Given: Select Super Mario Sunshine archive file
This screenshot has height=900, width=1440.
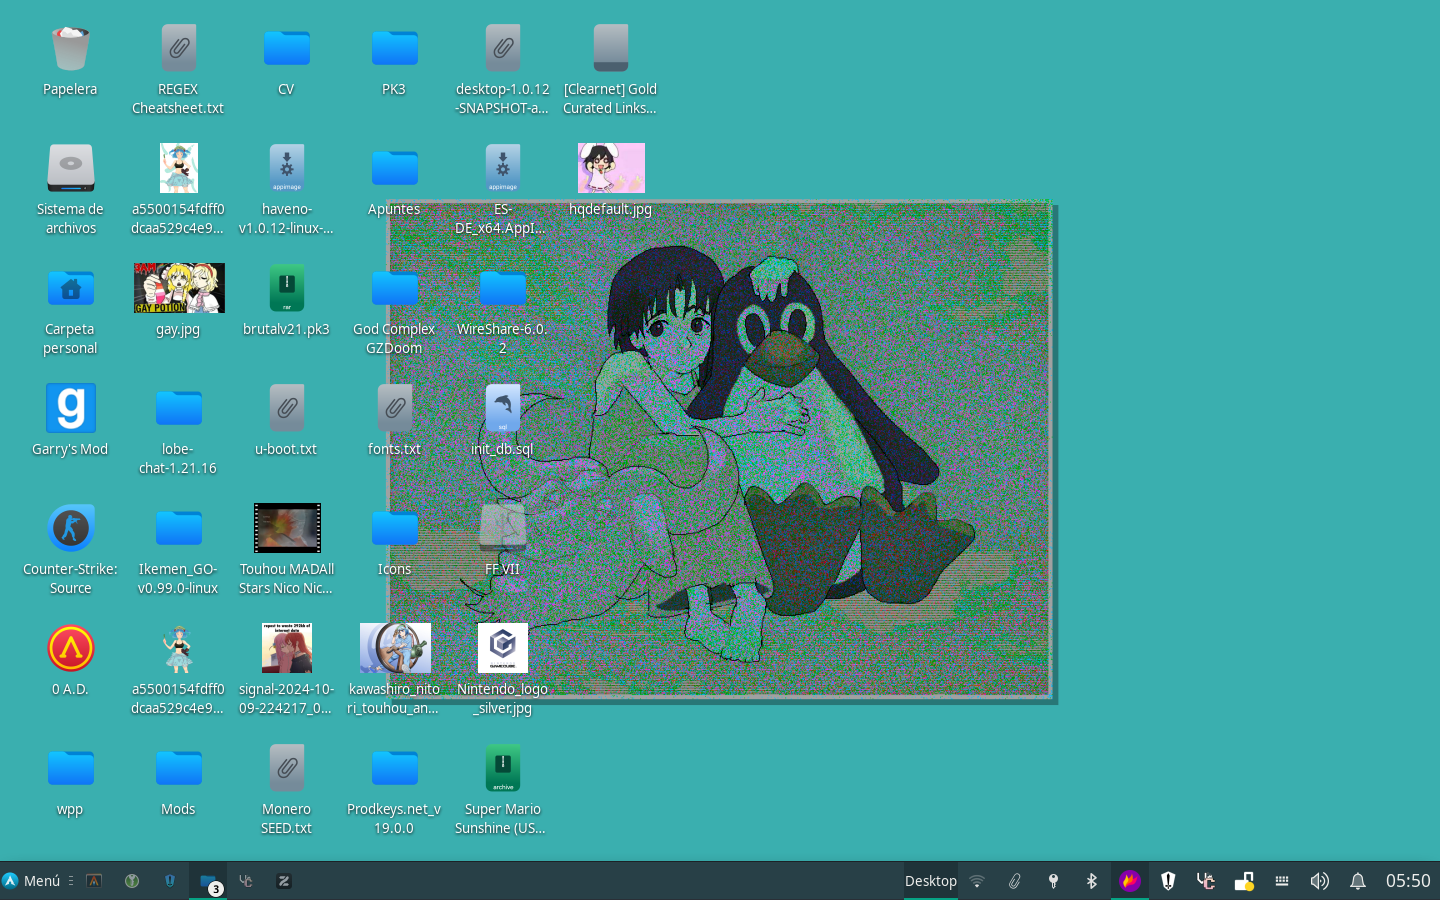Looking at the screenshot, I should coord(502,768).
